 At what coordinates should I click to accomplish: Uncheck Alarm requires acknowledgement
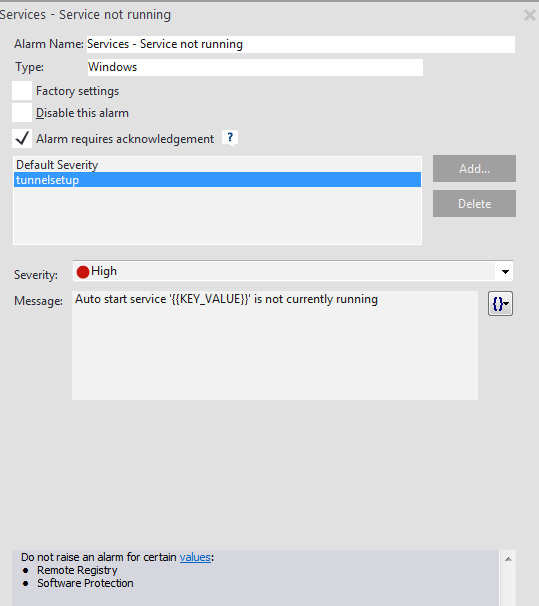click(x=22, y=138)
